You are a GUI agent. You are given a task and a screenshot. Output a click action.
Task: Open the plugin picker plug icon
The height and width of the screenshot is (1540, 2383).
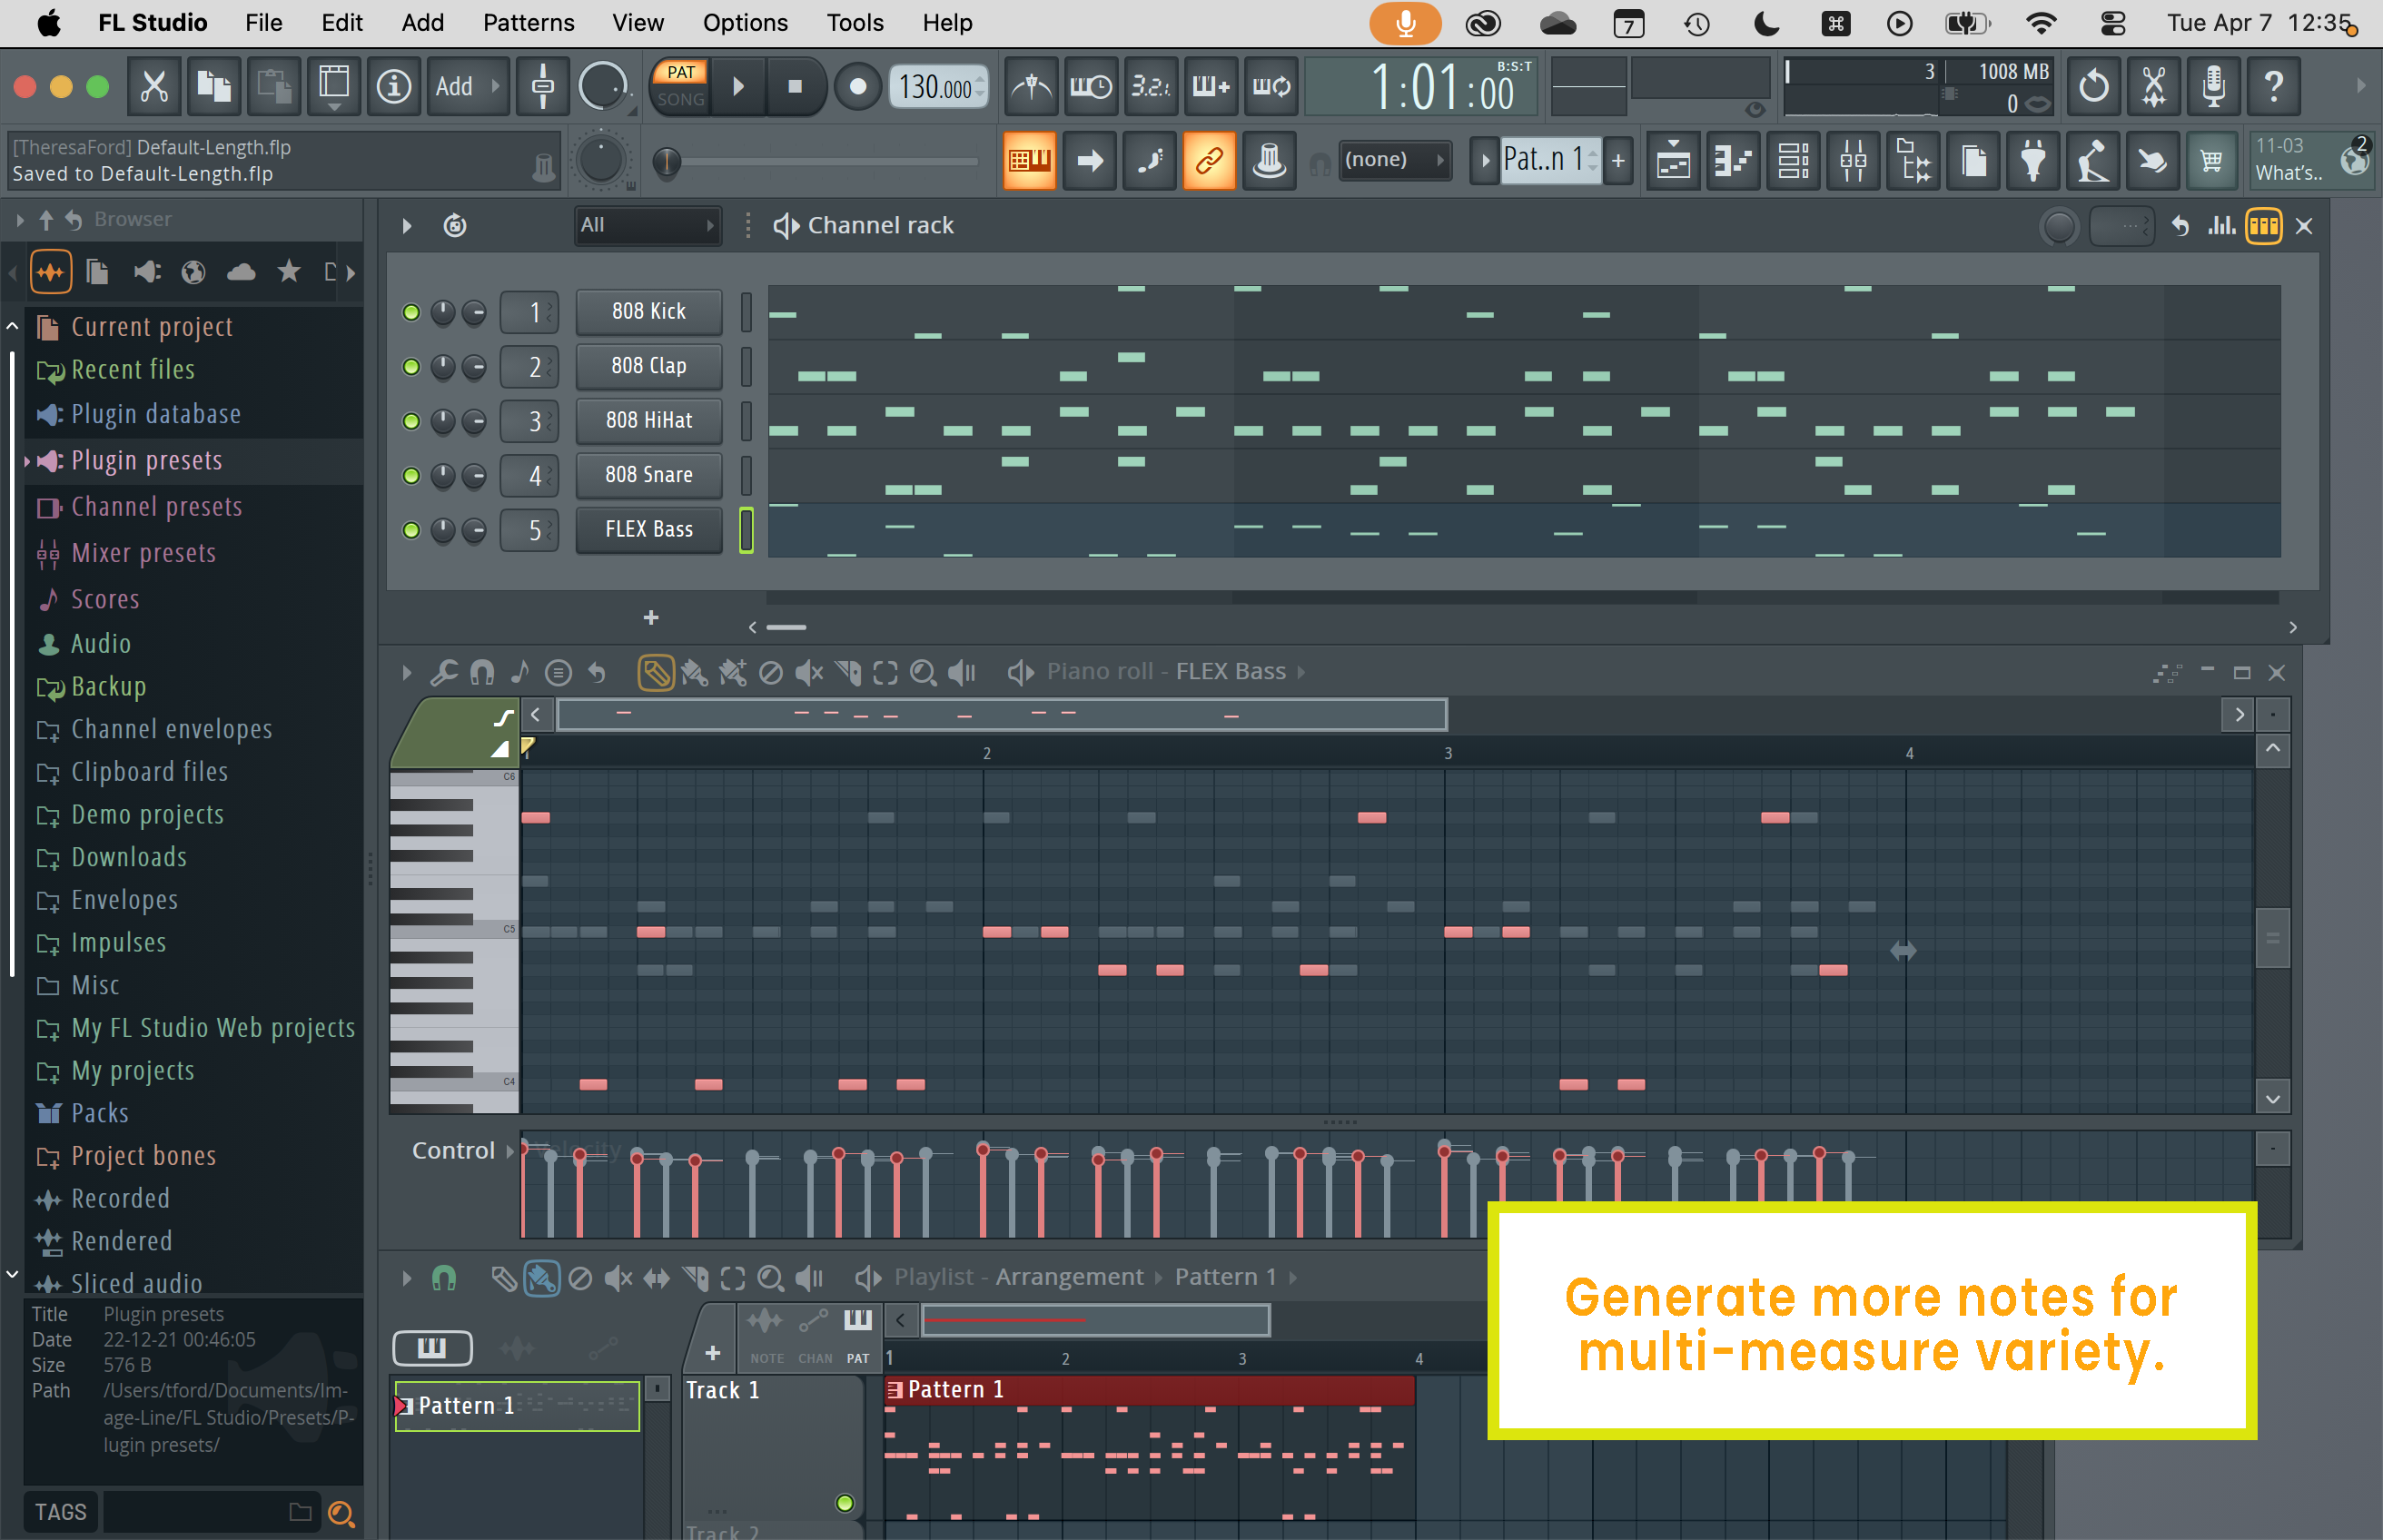coord(2033,160)
